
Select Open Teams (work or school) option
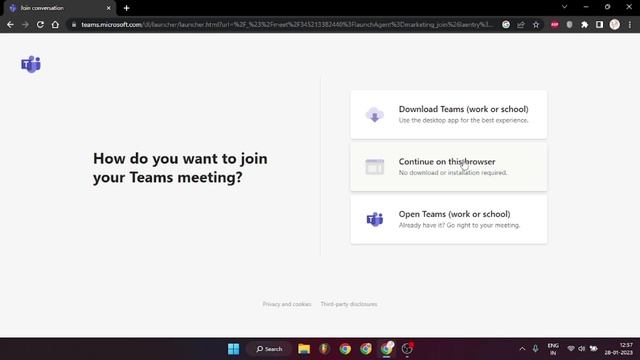tap(449, 220)
